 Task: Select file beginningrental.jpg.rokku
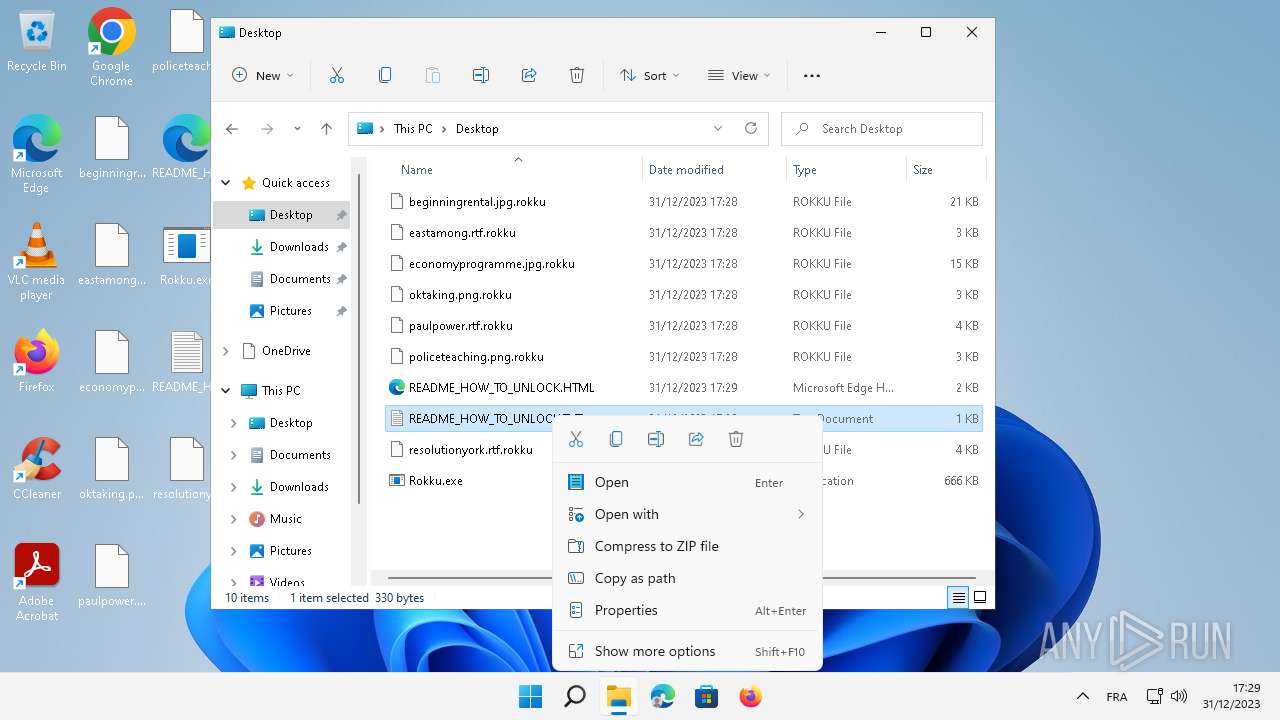684,202
